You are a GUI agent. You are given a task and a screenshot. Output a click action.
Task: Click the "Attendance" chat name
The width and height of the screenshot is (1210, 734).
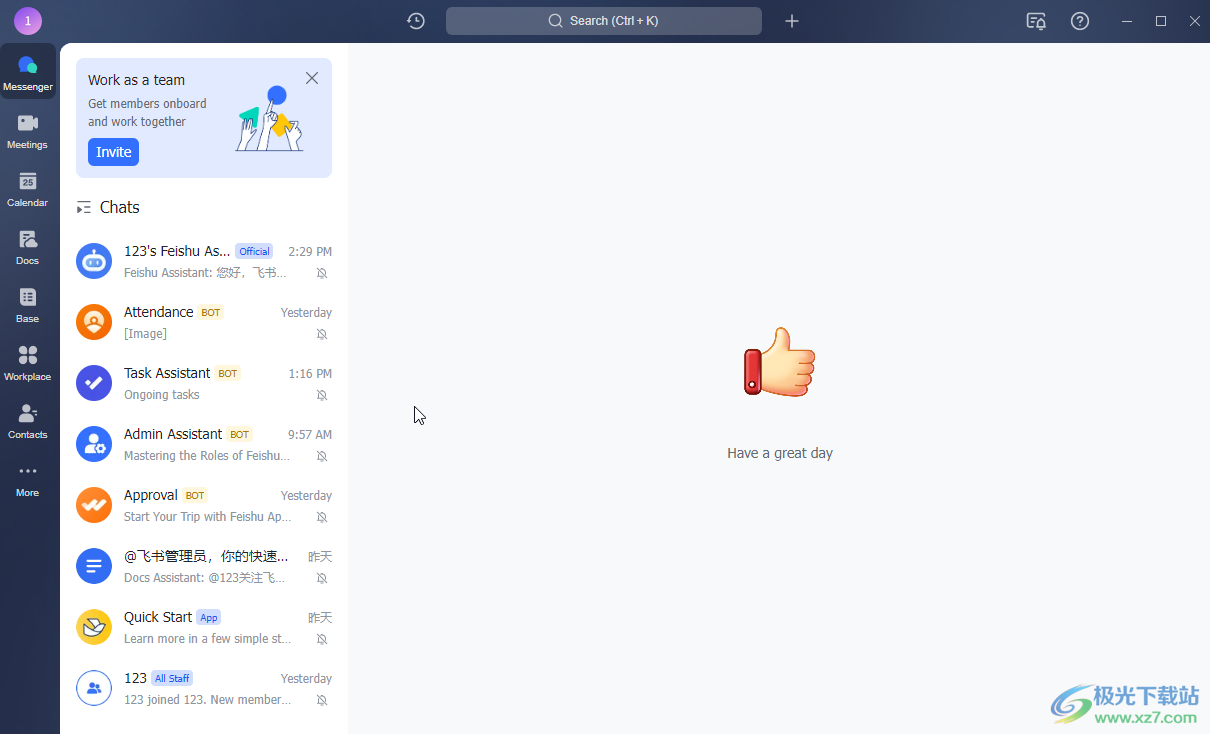pyautogui.click(x=159, y=312)
